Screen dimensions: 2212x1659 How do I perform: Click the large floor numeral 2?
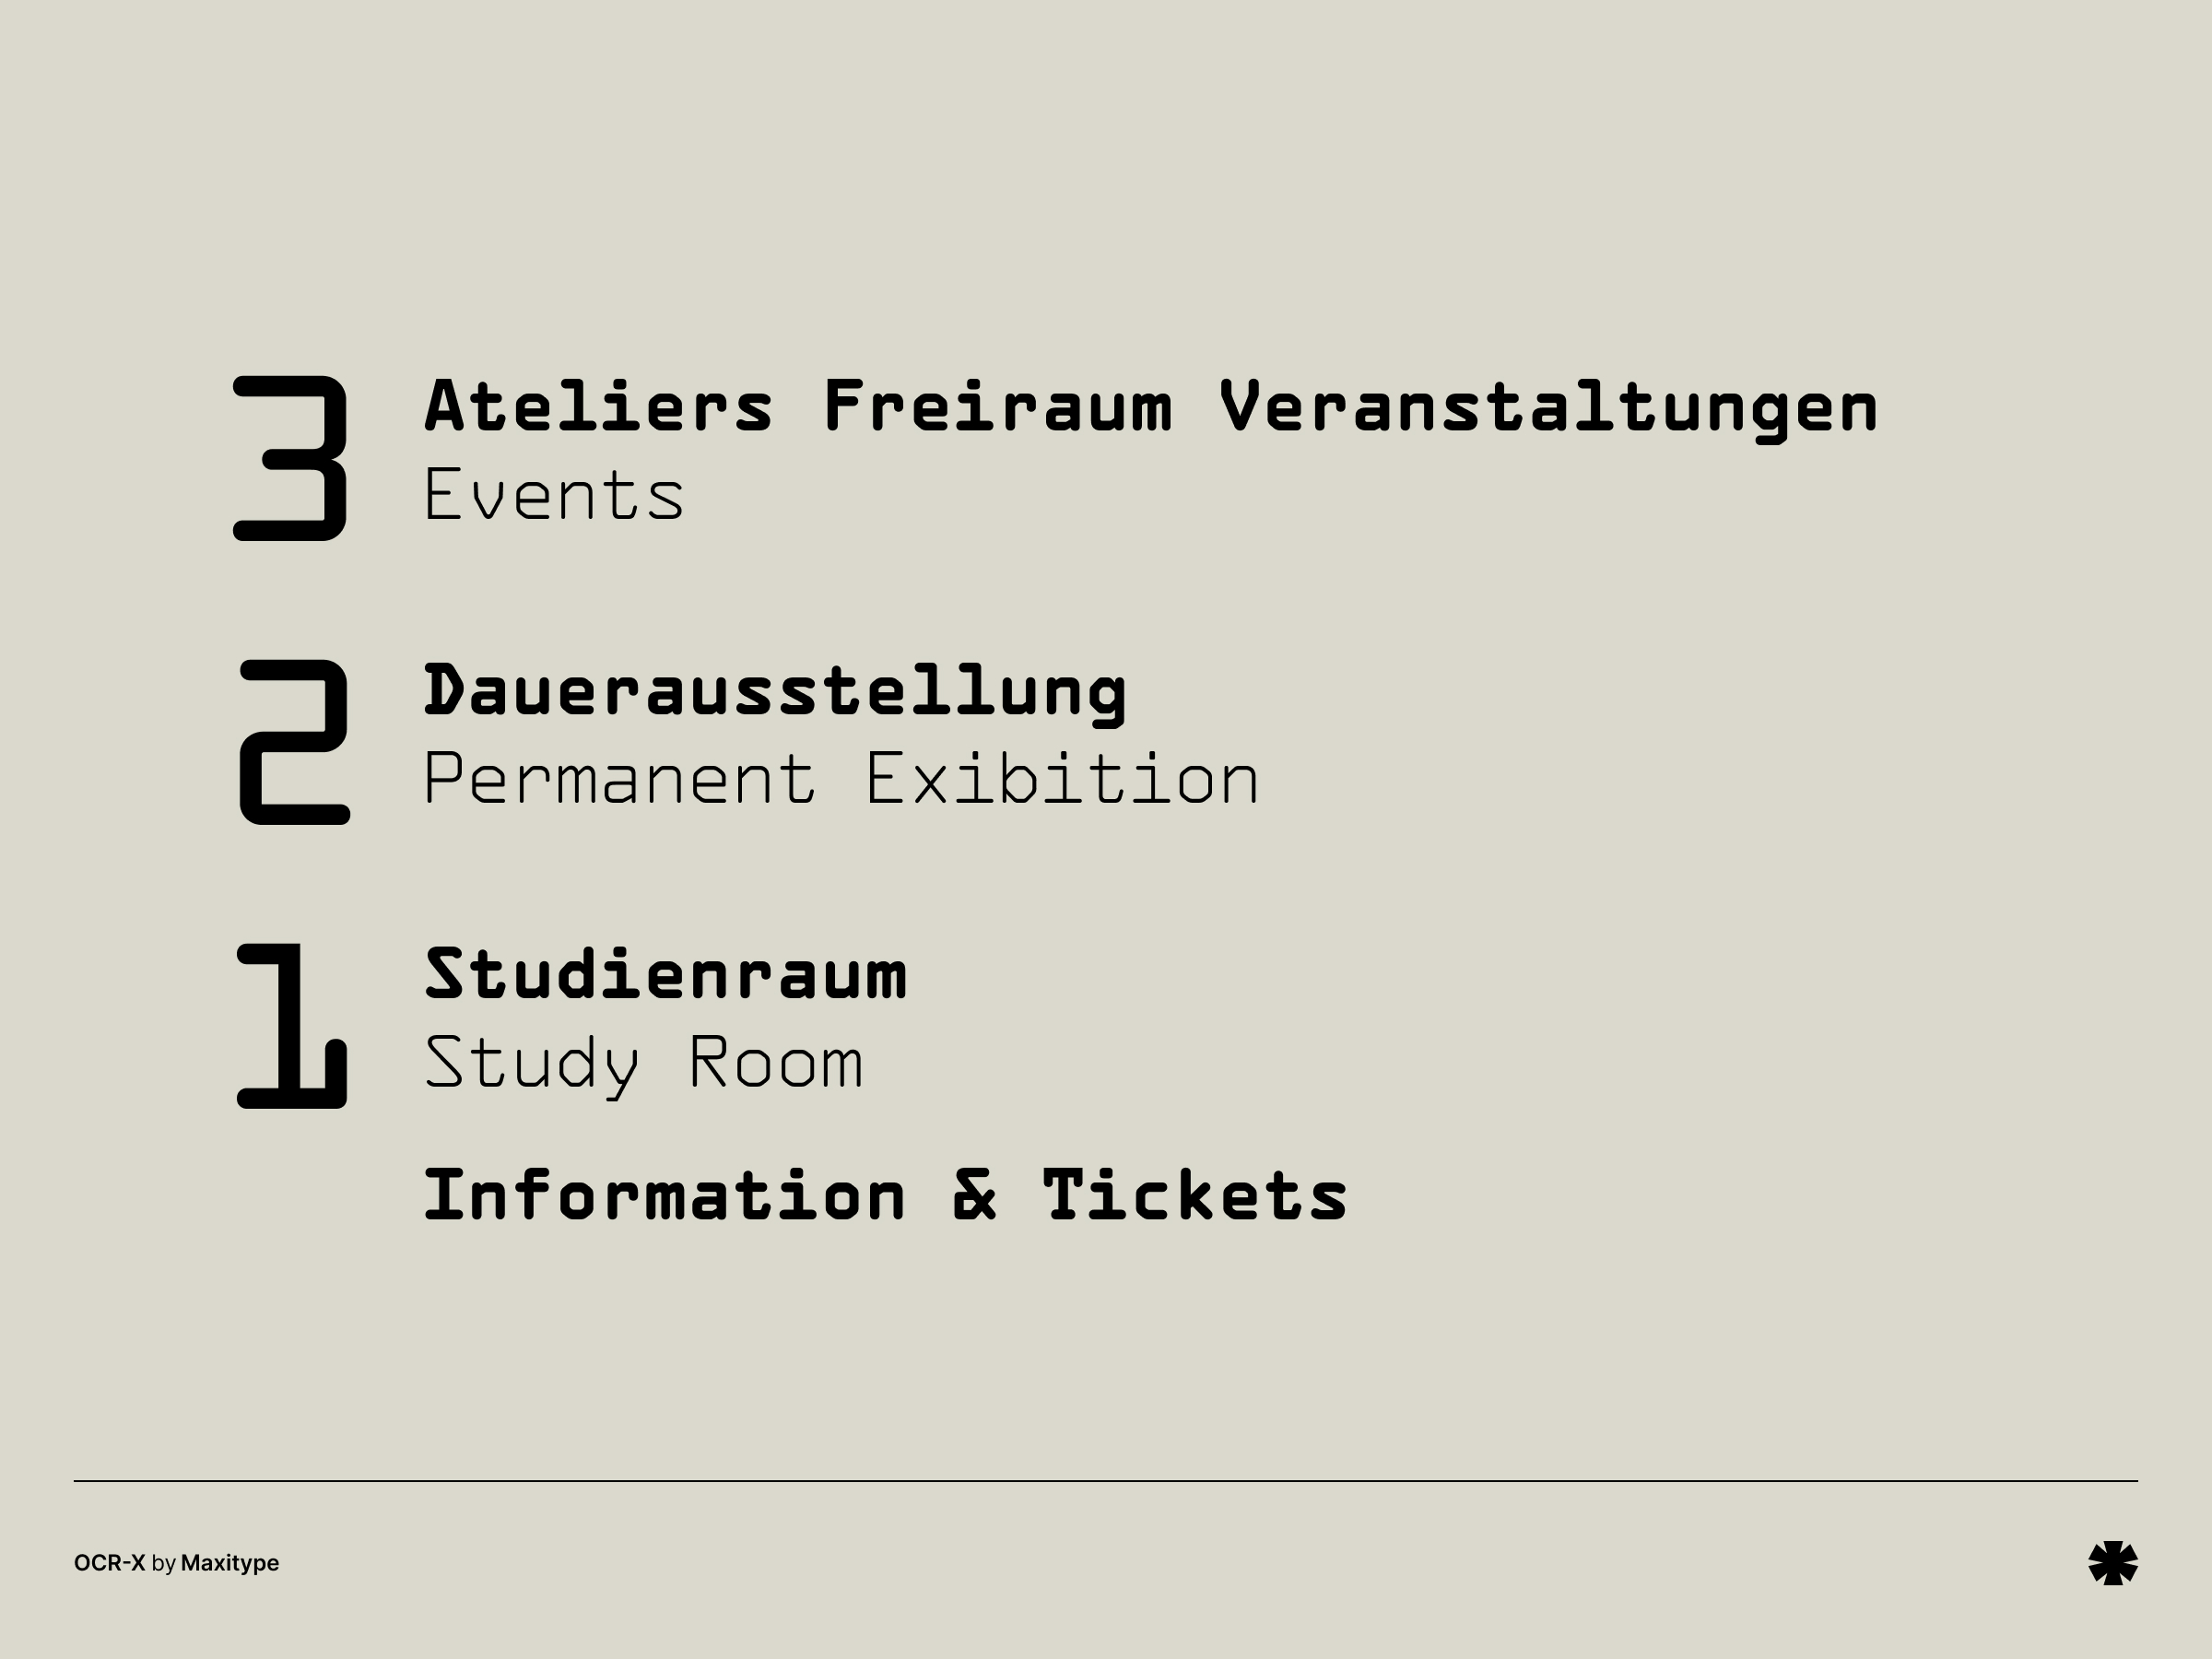click(x=294, y=742)
